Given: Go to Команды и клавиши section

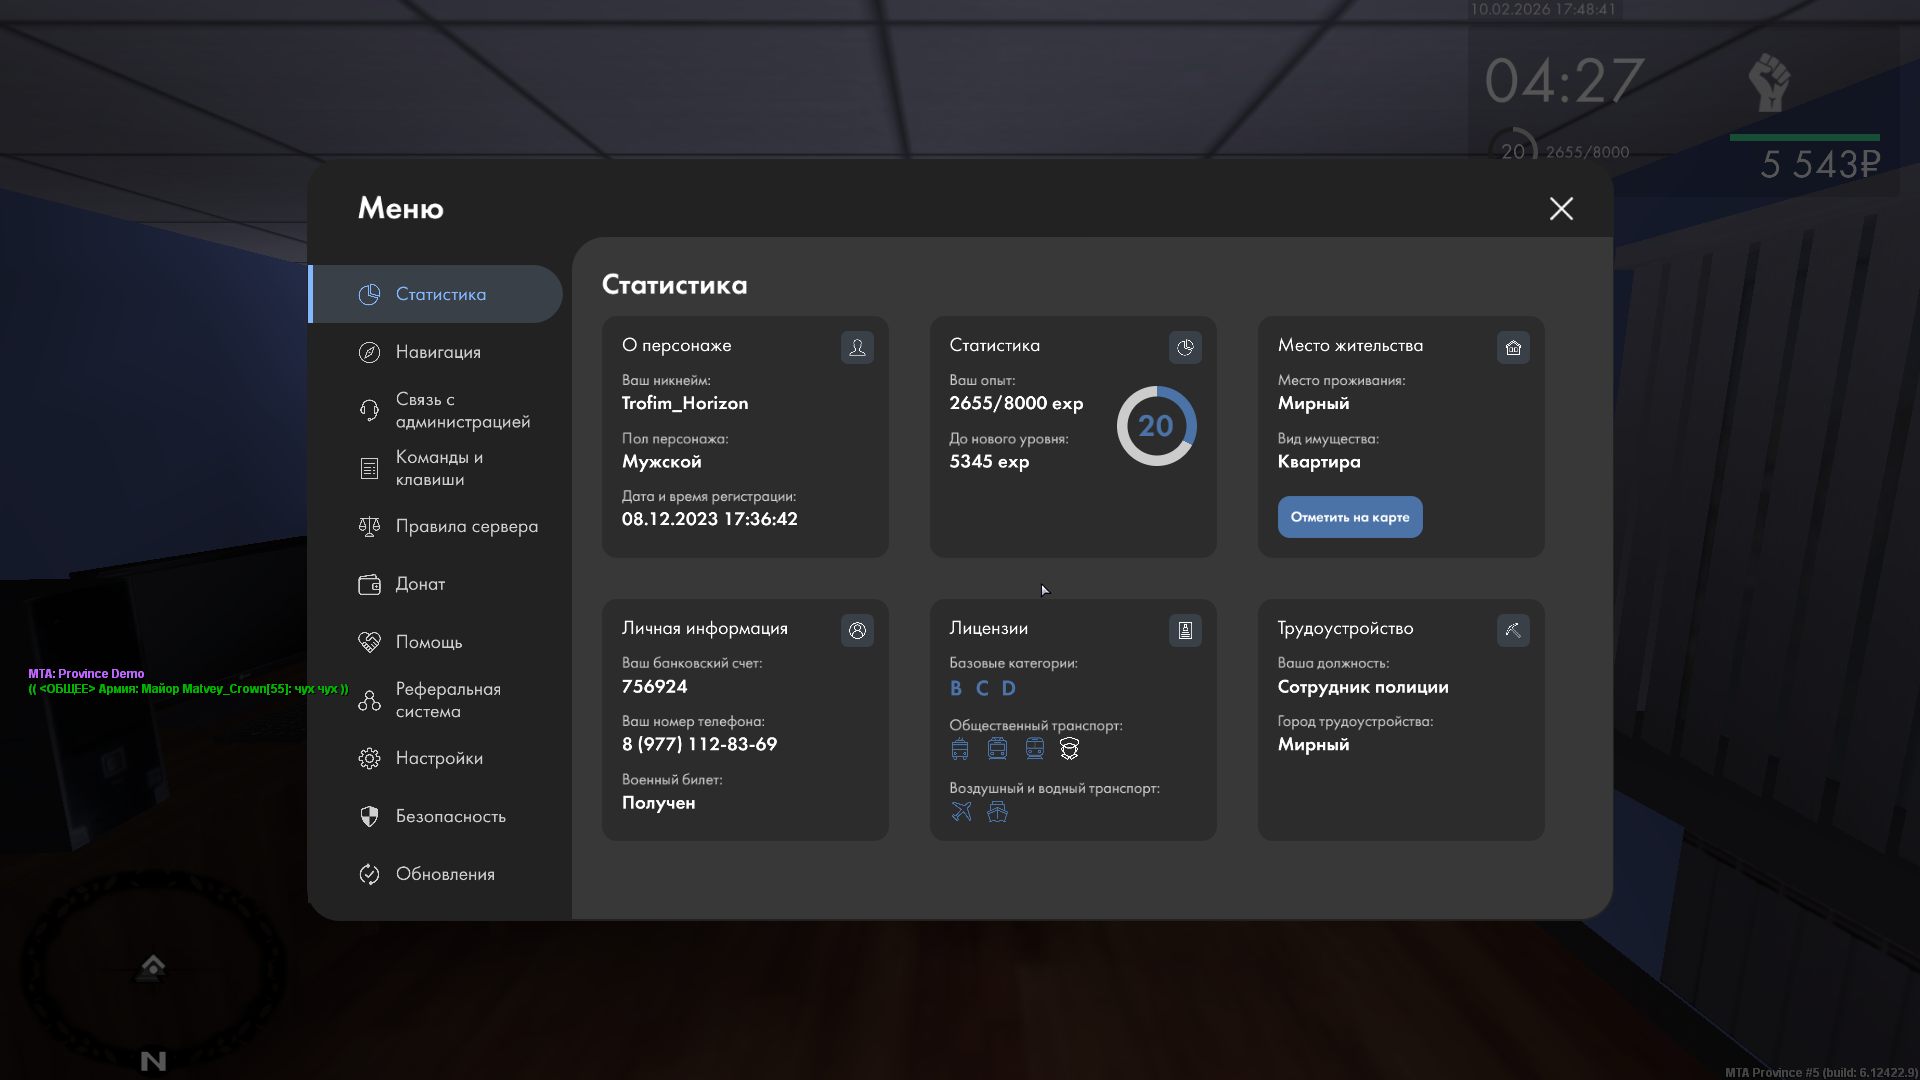Looking at the screenshot, I should click(438, 468).
